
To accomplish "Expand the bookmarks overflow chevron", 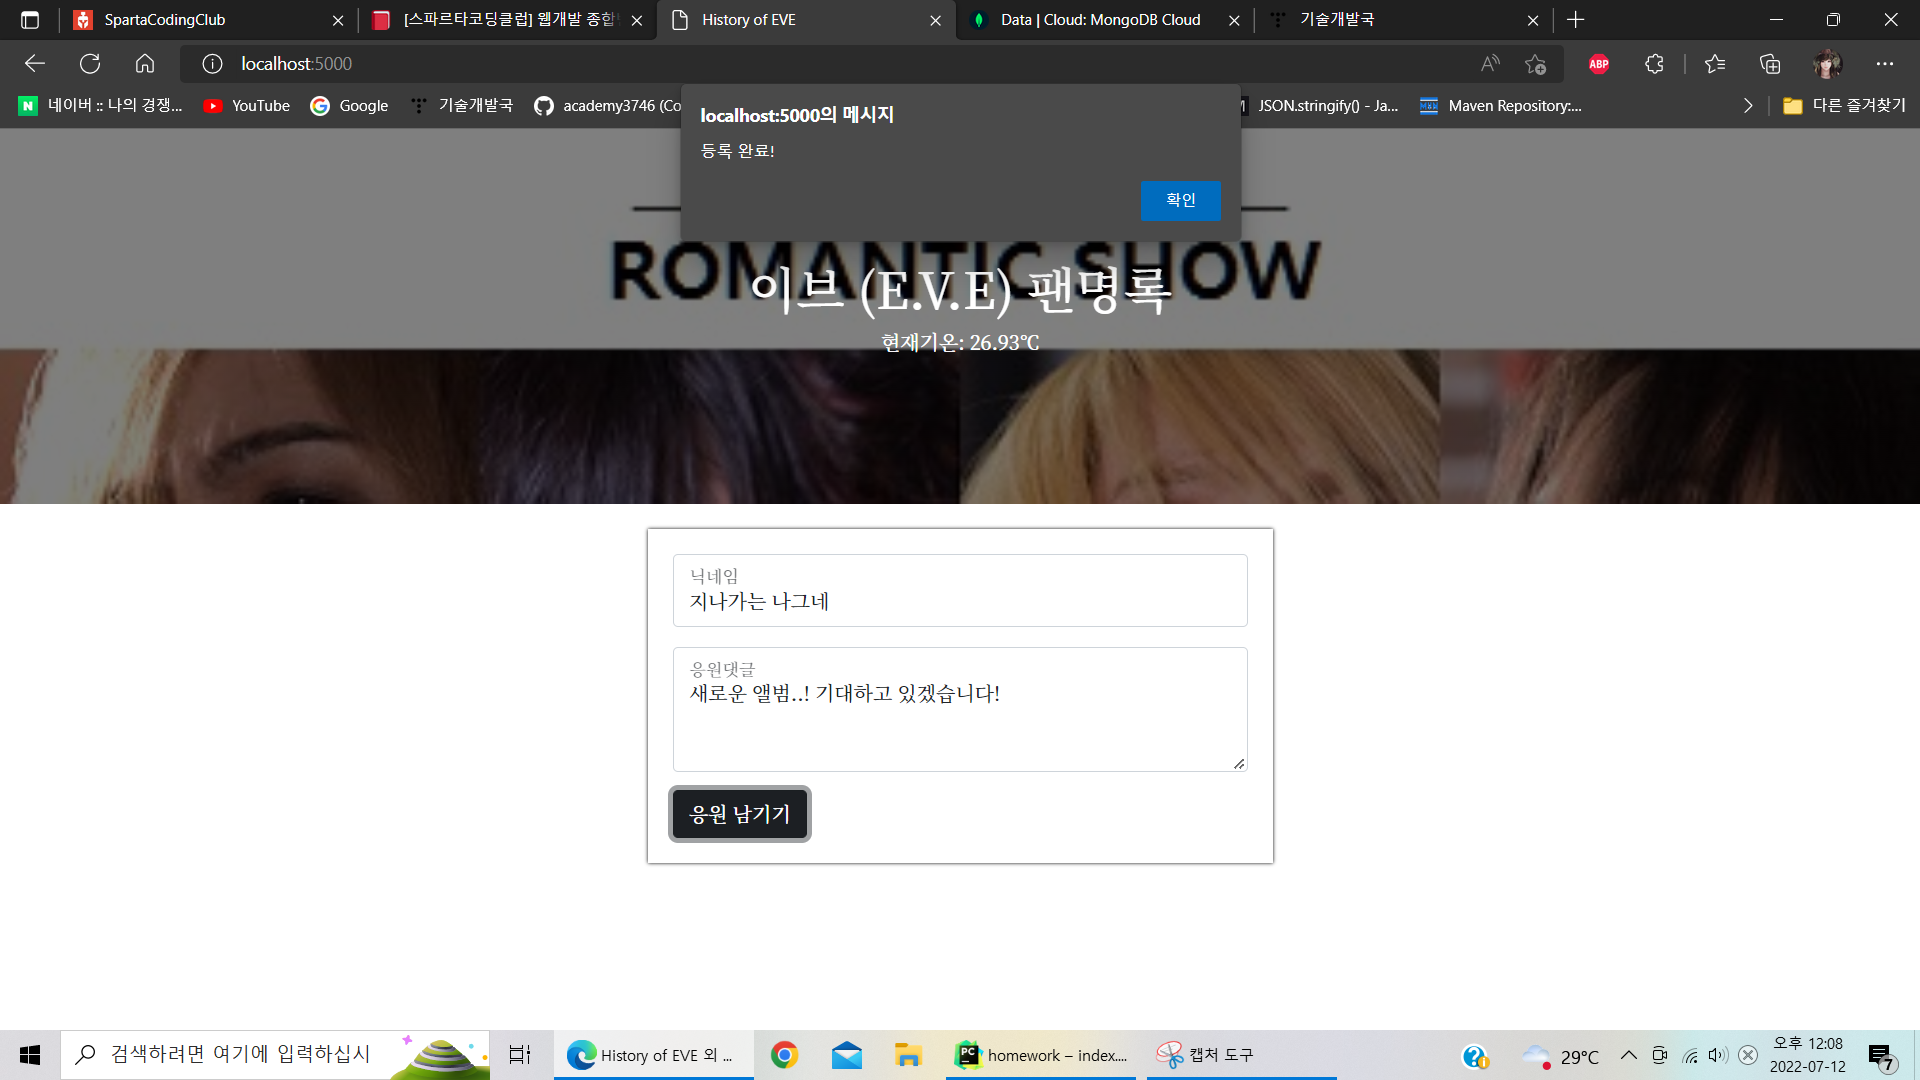I will click(x=1747, y=106).
